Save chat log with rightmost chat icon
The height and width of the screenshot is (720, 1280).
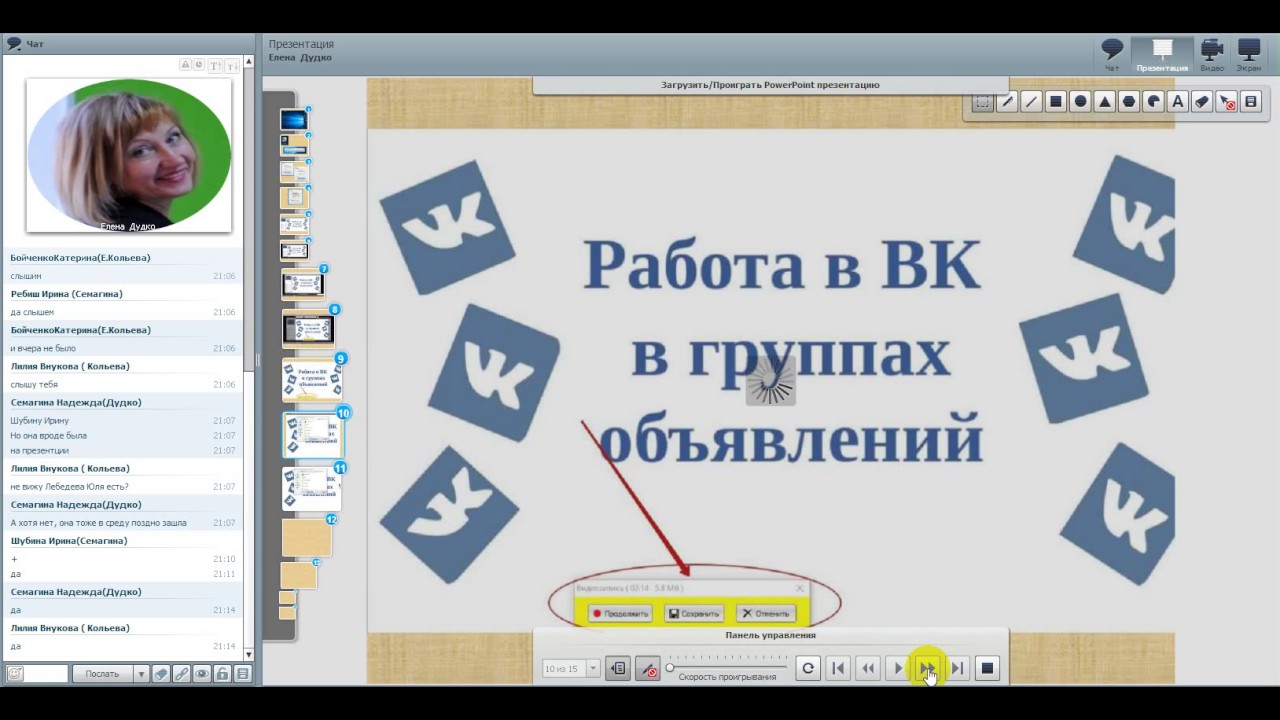click(x=242, y=674)
